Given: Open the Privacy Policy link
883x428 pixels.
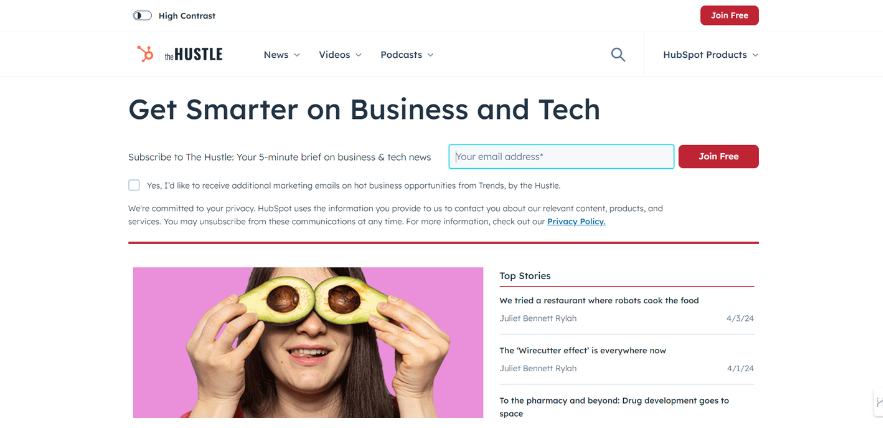Looking at the screenshot, I should coord(576,221).
